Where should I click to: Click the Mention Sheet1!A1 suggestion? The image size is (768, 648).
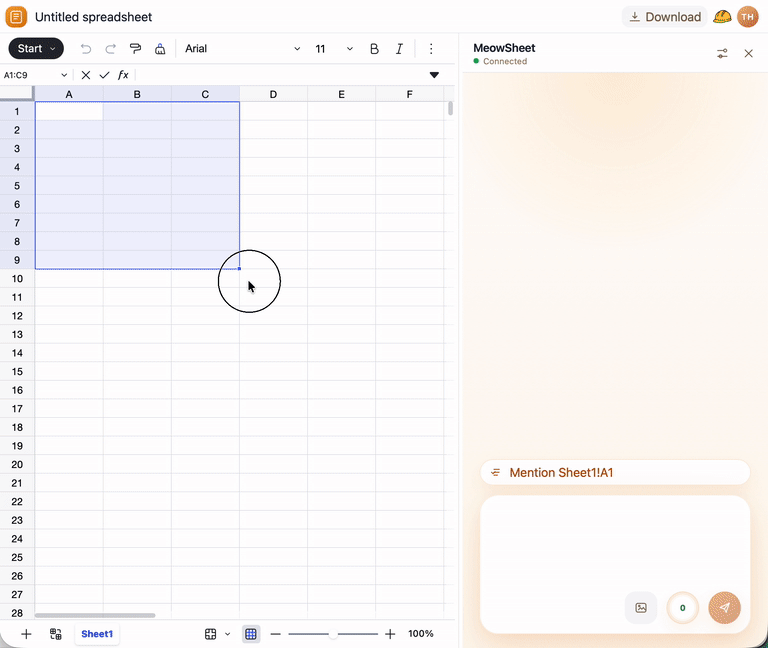point(615,473)
